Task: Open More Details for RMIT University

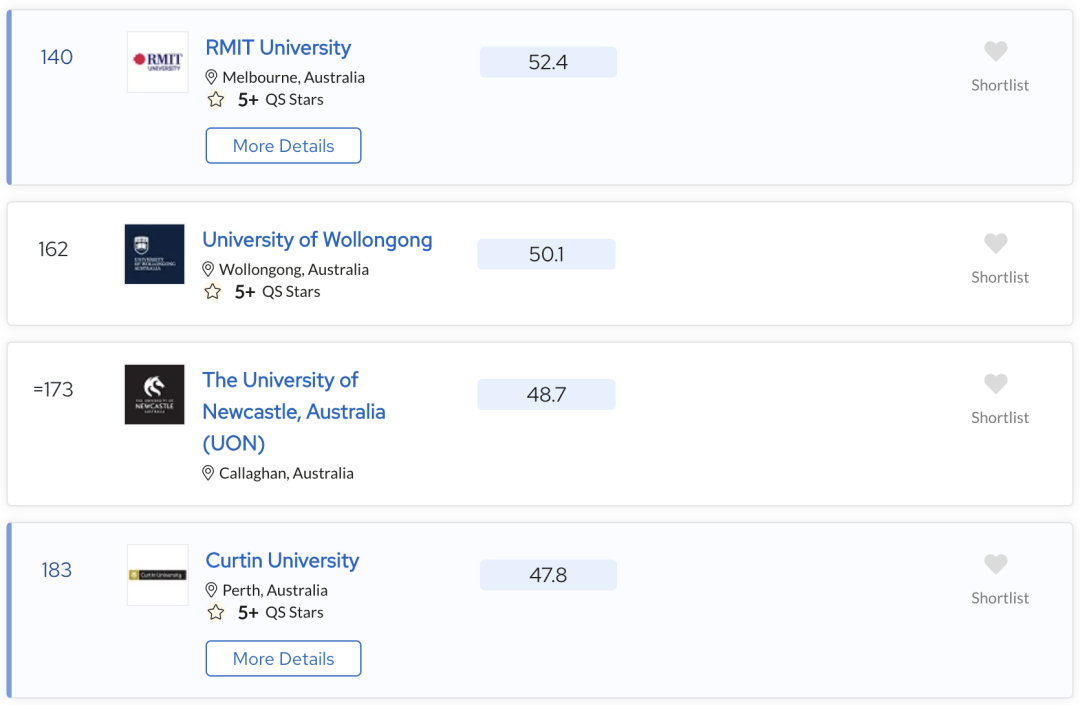Action: coord(283,145)
